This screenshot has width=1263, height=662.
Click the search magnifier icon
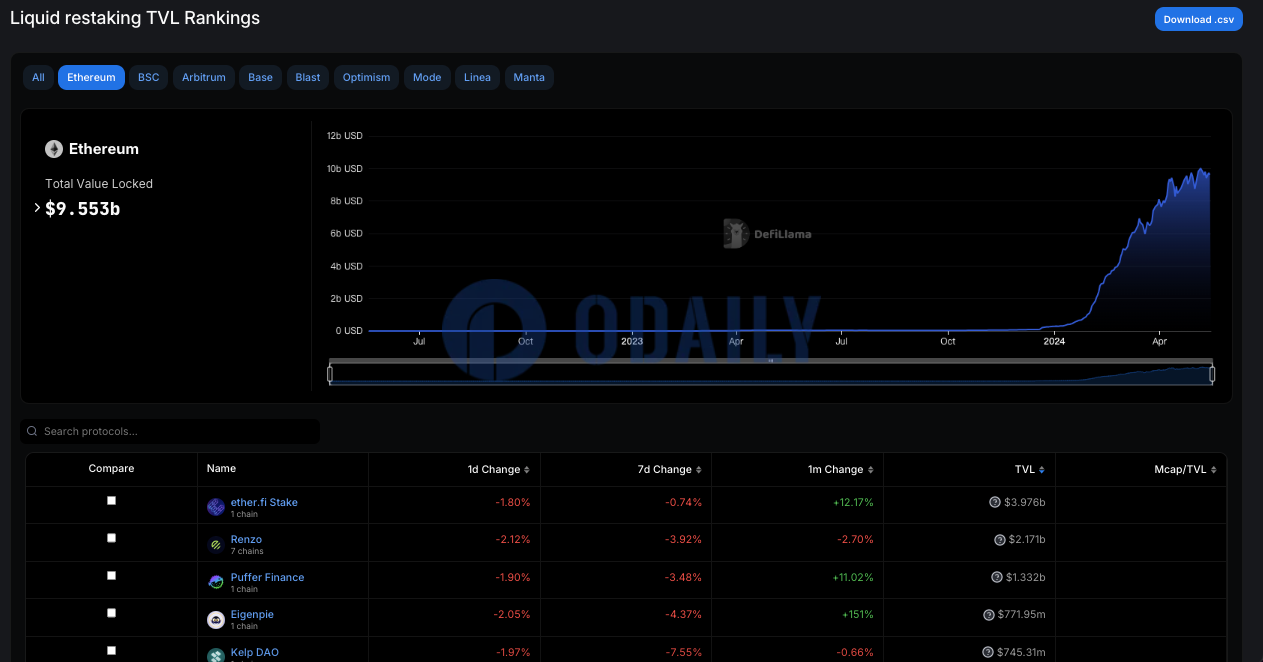34,431
